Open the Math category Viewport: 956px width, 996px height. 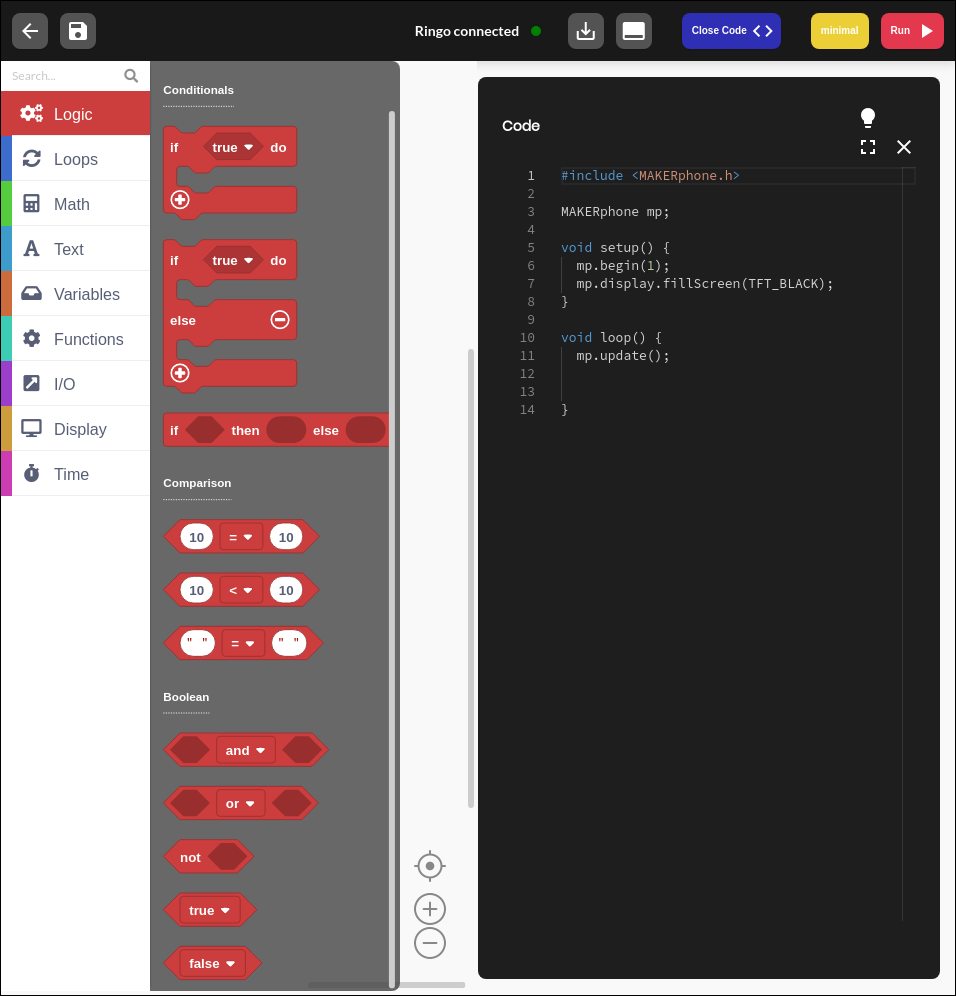(x=76, y=204)
